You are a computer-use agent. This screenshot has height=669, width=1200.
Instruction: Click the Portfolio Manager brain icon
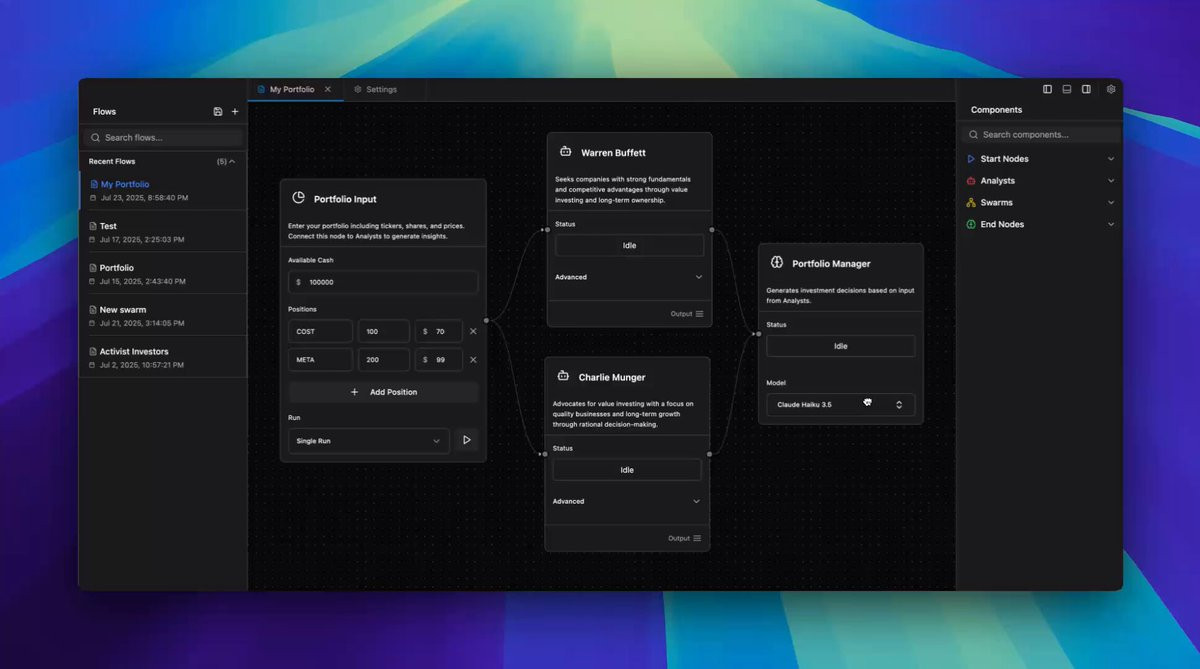tap(777, 263)
